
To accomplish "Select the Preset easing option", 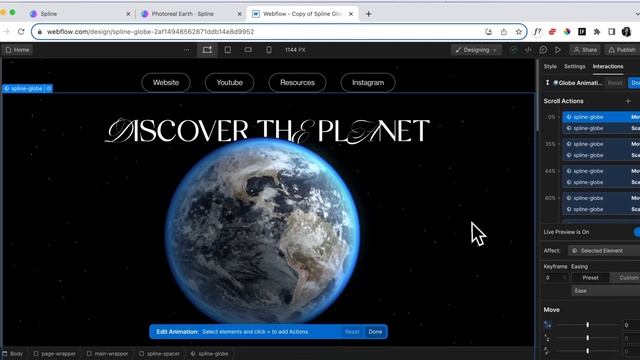I will pos(590,278).
